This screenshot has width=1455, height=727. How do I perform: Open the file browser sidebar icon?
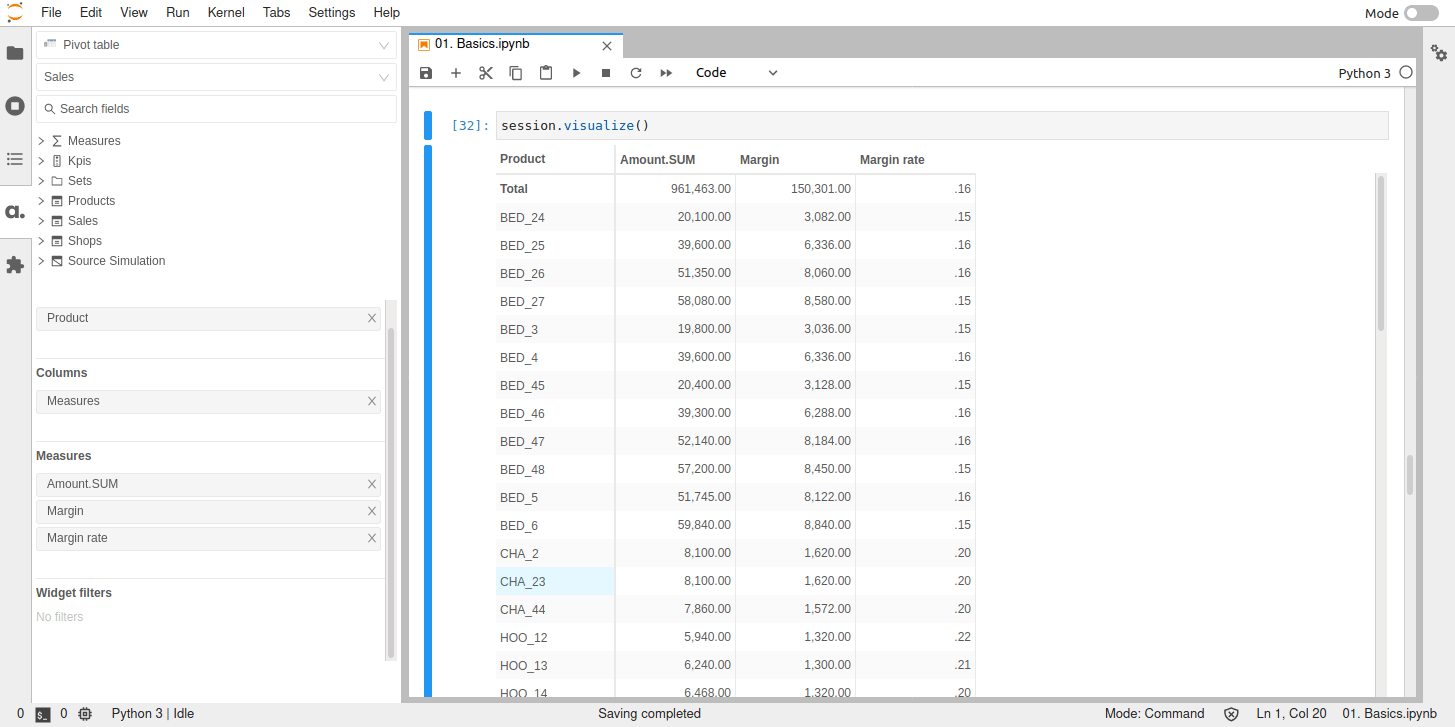click(x=15, y=53)
